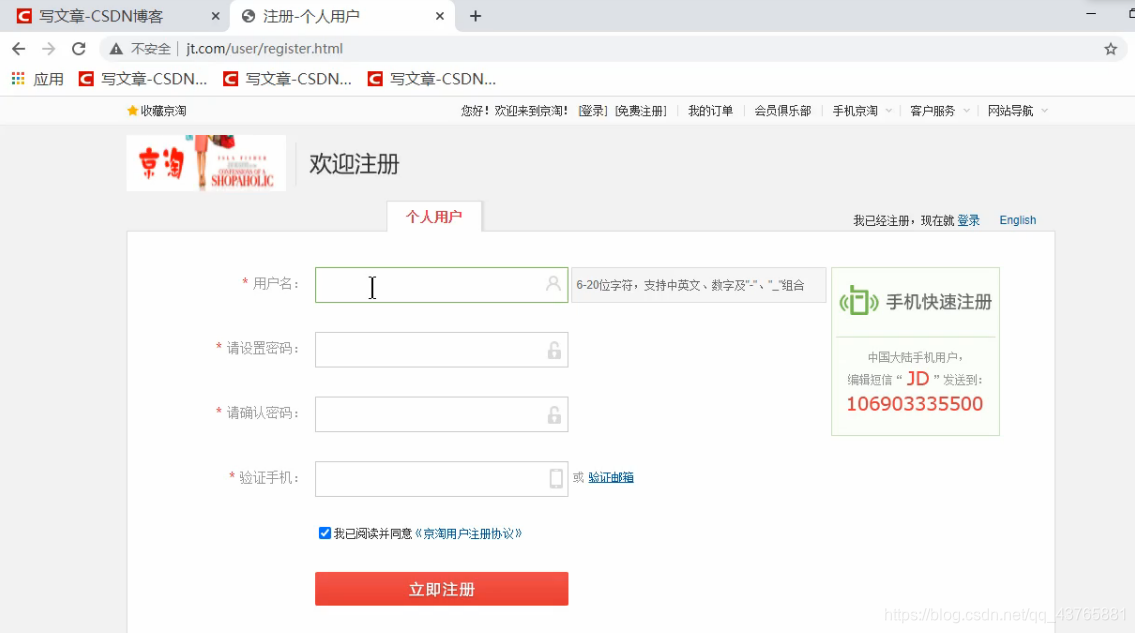This screenshot has width=1135, height=633.
Task: Open 京淘用户注册协议 link
Action: tap(468, 534)
